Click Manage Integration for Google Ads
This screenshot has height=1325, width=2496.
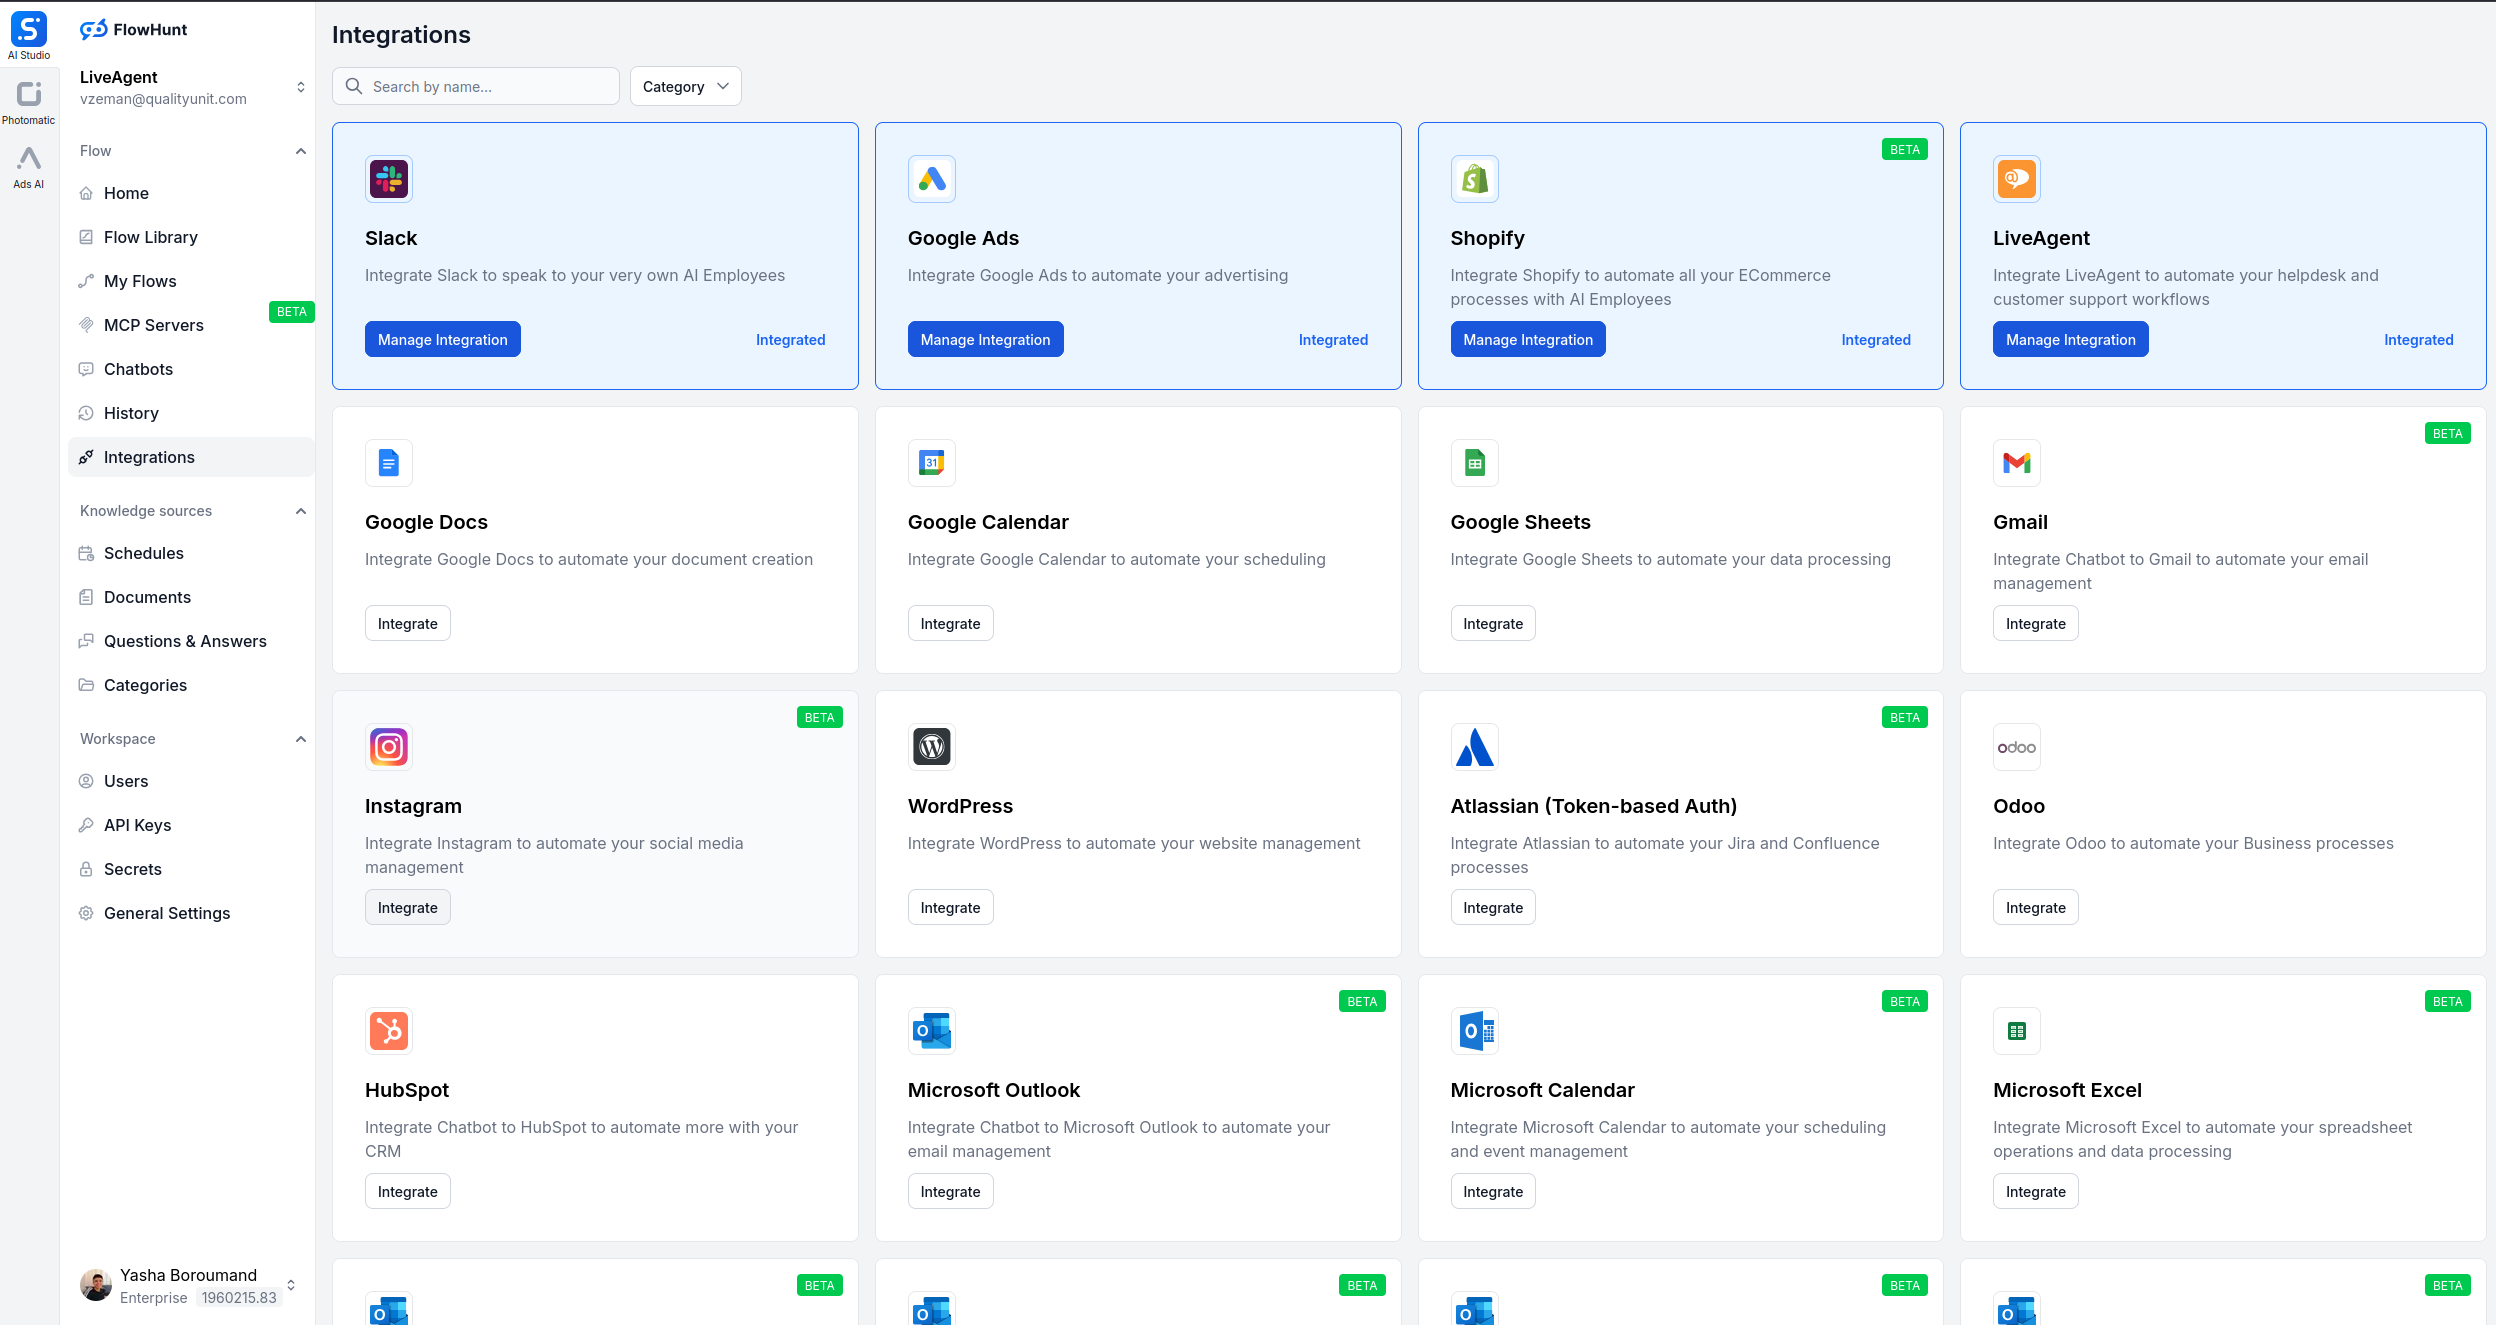coord(985,339)
